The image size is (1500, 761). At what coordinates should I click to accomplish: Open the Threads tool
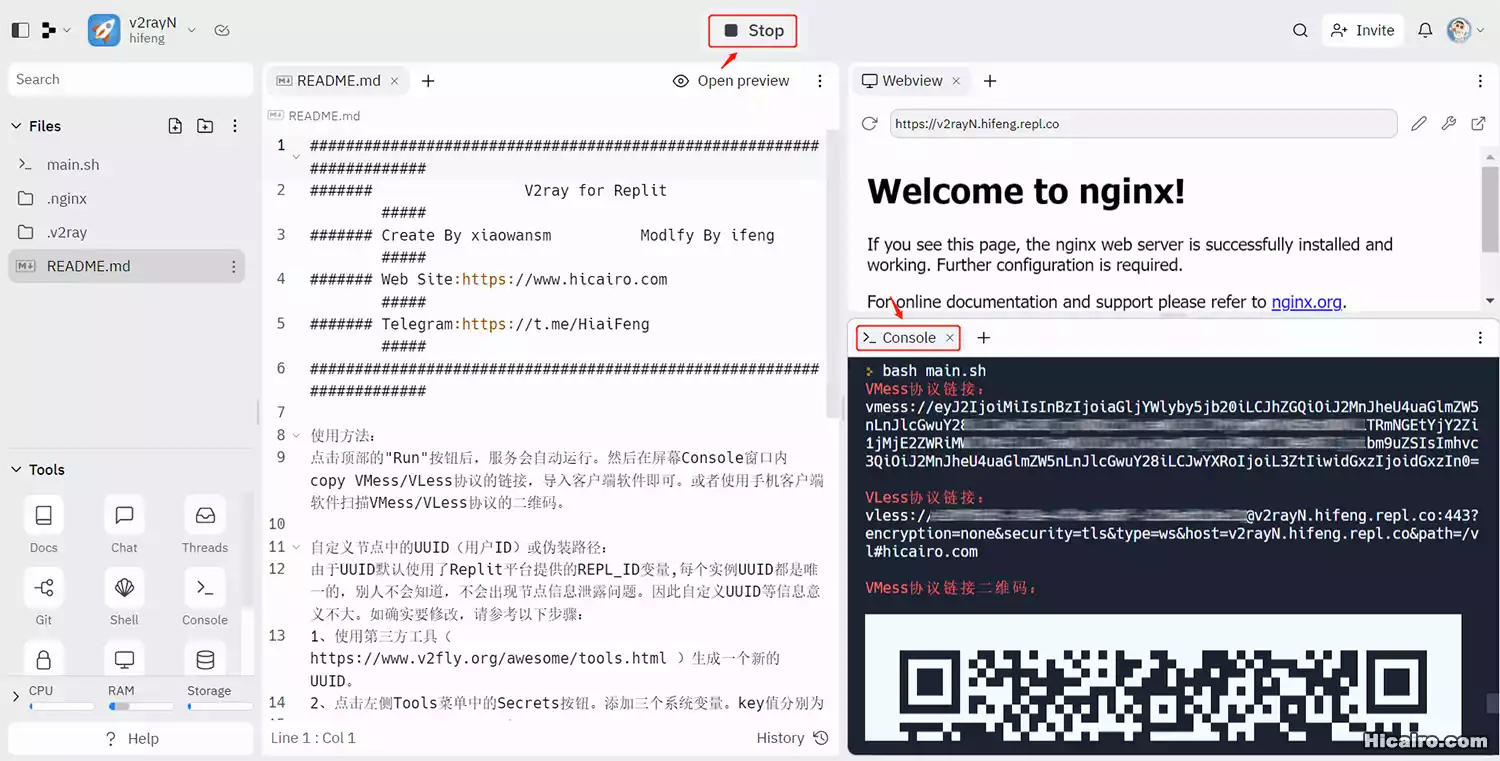click(x=204, y=525)
